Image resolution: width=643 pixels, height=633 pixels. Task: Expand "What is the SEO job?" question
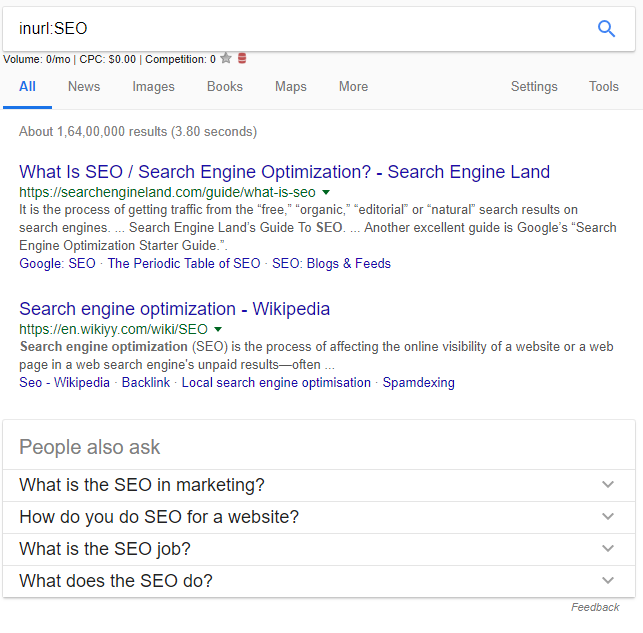click(607, 549)
